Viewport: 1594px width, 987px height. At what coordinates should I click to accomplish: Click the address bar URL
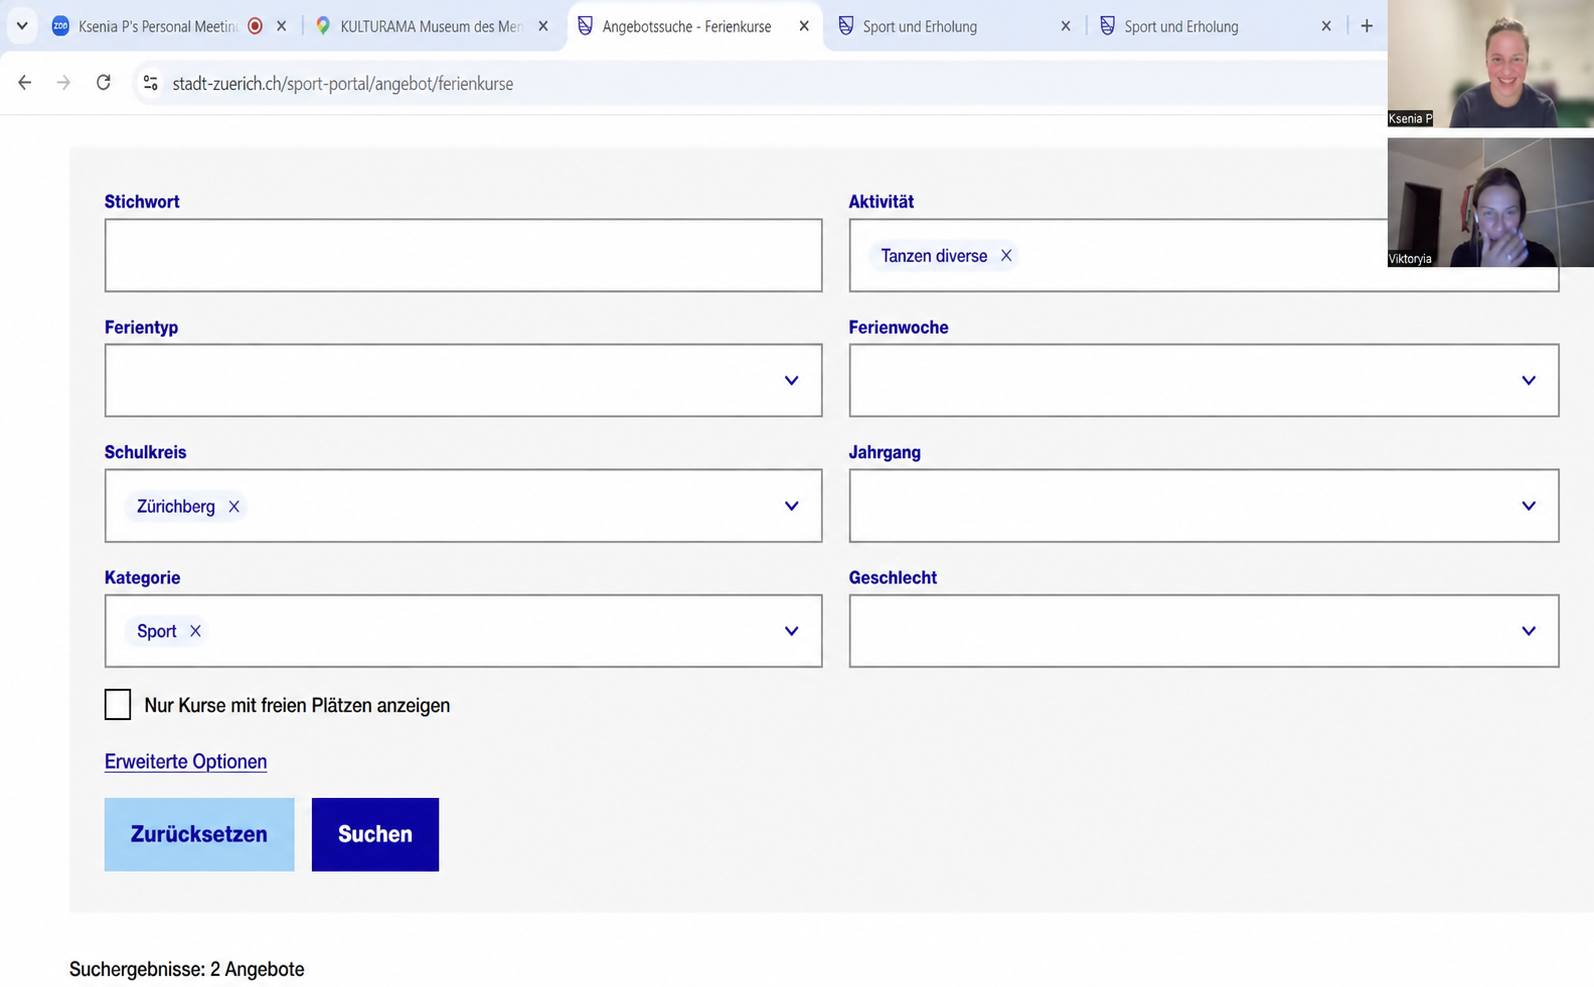pos(343,84)
